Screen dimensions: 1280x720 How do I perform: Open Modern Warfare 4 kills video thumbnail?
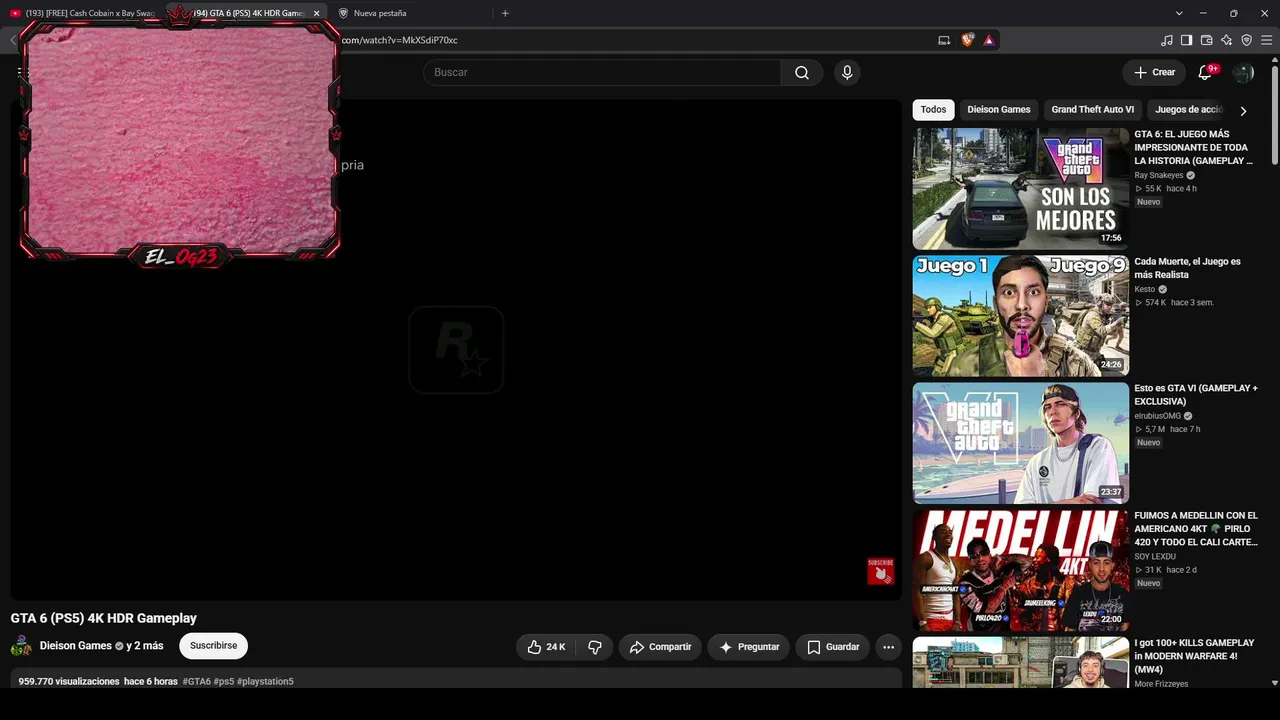(x=1020, y=662)
